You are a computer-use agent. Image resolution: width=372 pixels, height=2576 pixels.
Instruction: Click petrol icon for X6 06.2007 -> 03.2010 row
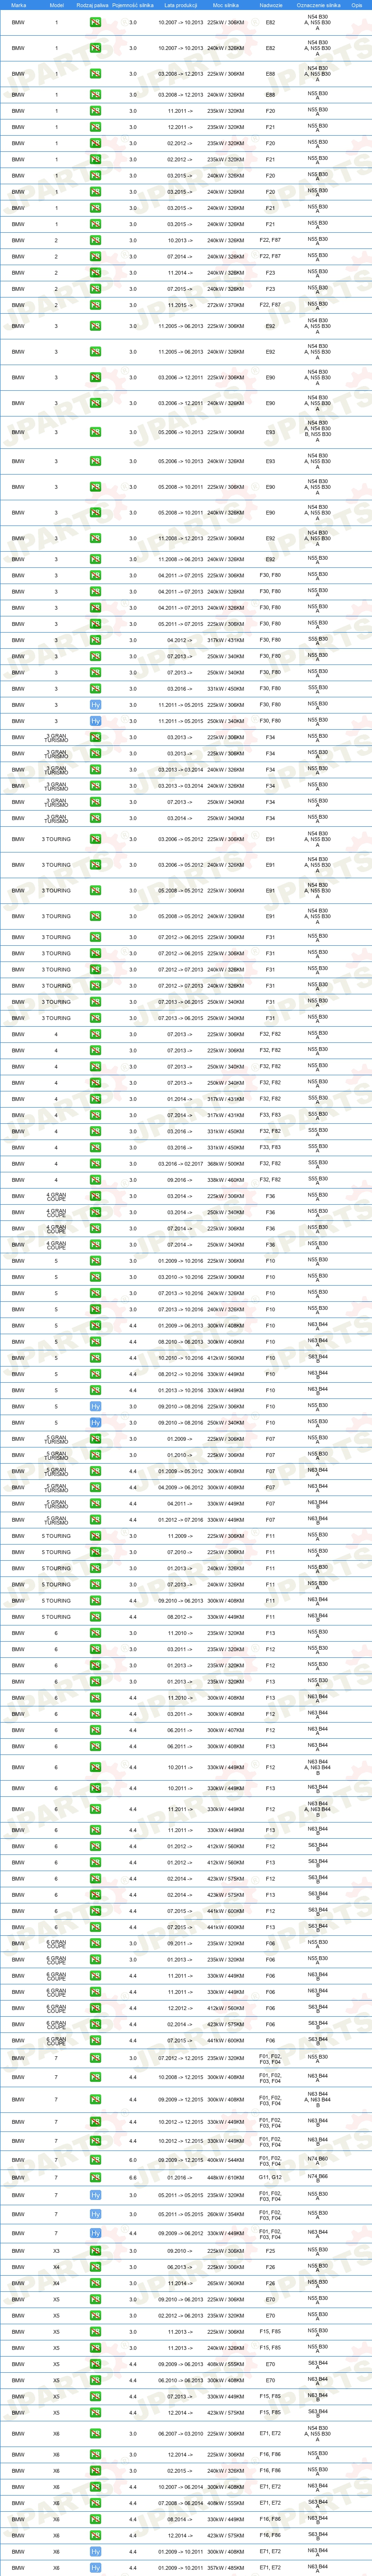coord(95,2434)
